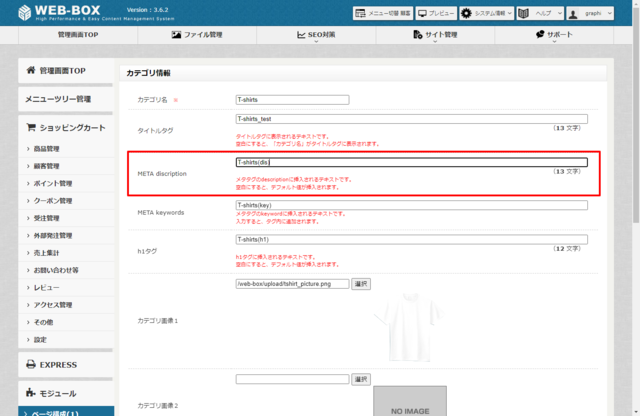Expand the サイト管理 navigation menu
This screenshot has width=640, height=416.
(x=435, y=35)
